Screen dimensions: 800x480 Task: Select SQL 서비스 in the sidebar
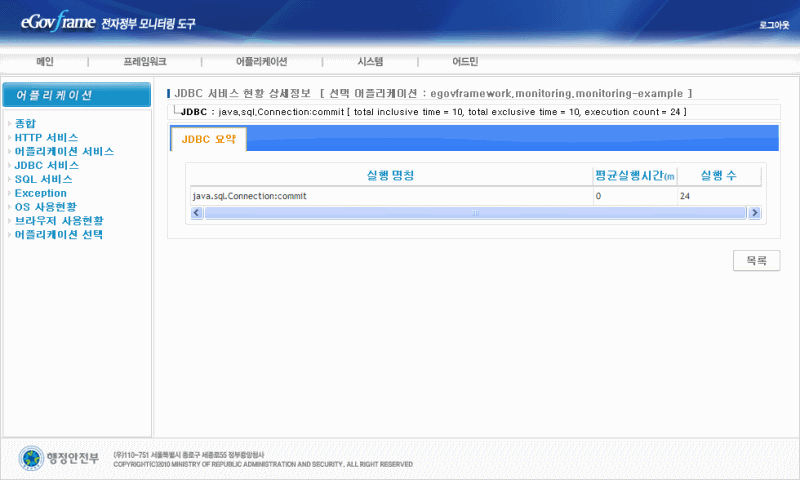click(x=43, y=179)
